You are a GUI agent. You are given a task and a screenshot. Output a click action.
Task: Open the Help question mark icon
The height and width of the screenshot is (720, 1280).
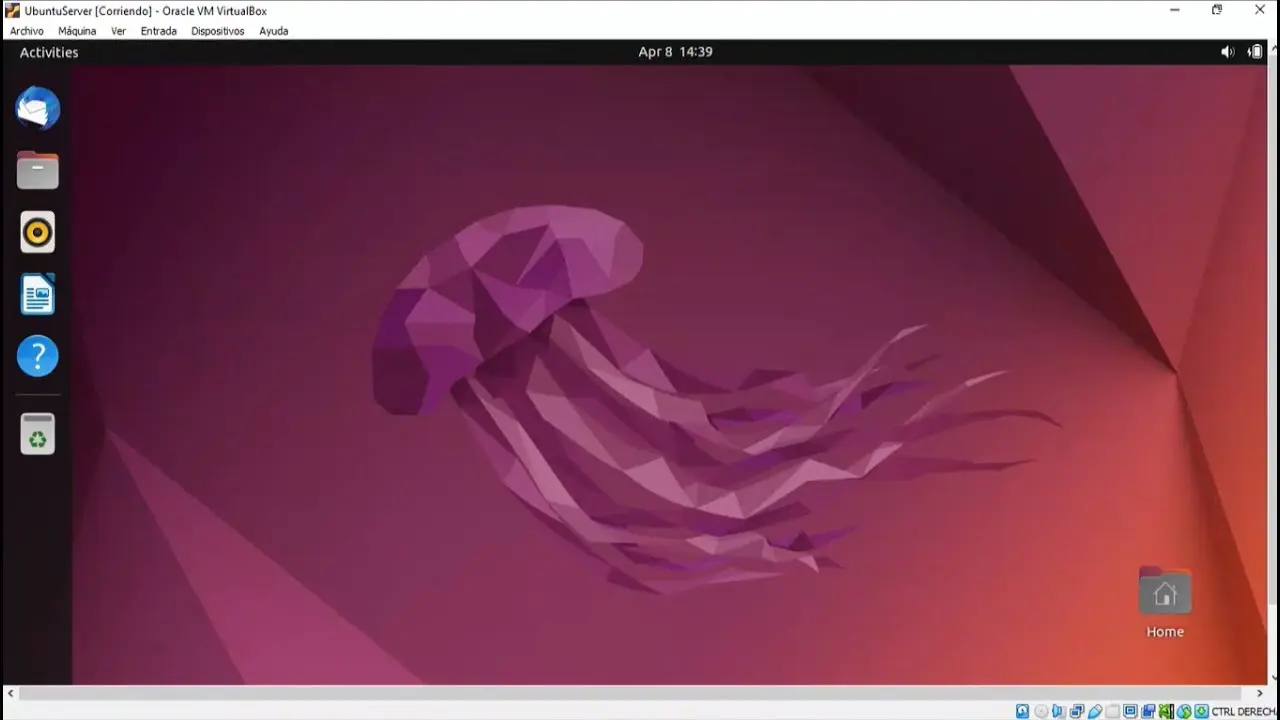pos(38,356)
